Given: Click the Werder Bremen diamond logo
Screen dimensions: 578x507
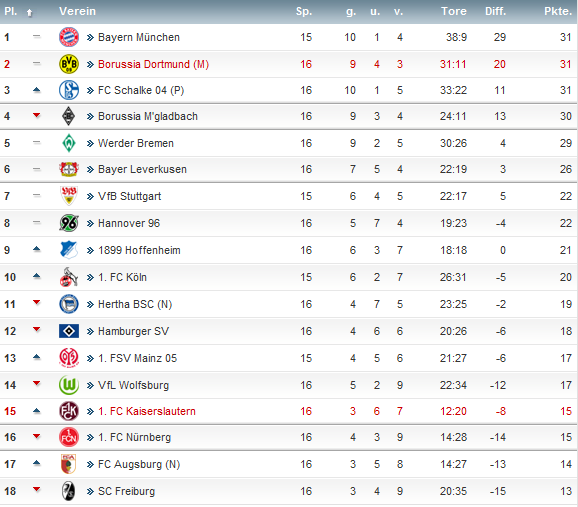Looking at the screenshot, I should point(69,143).
